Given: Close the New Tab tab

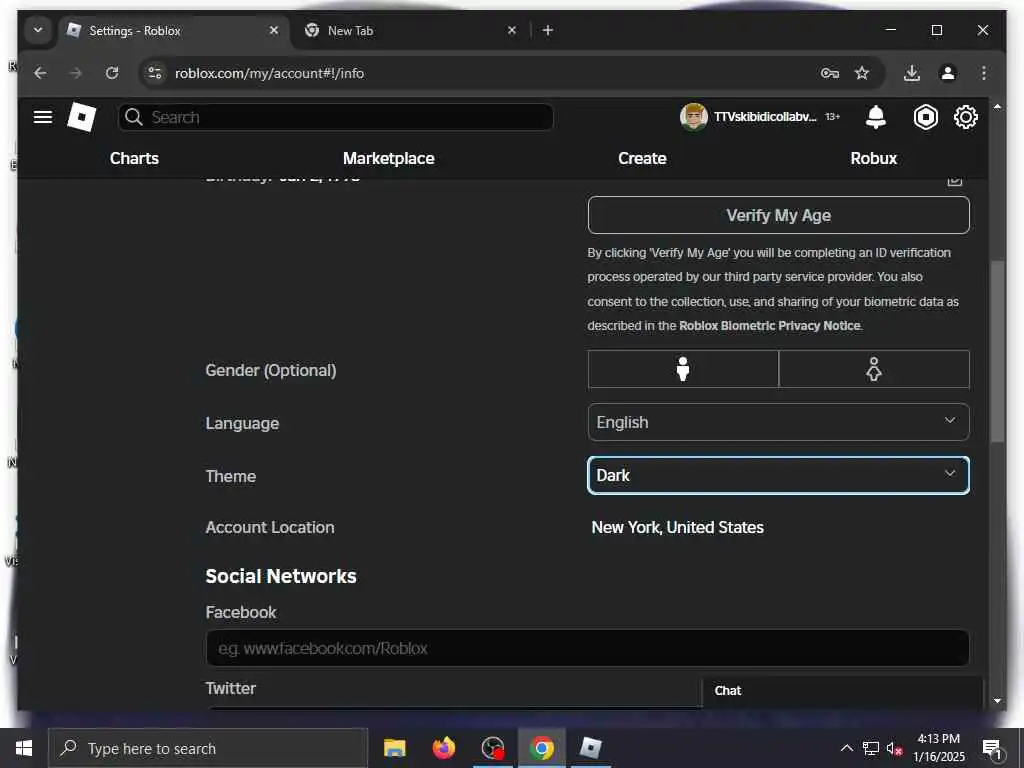Looking at the screenshot, I should [512, 30].
